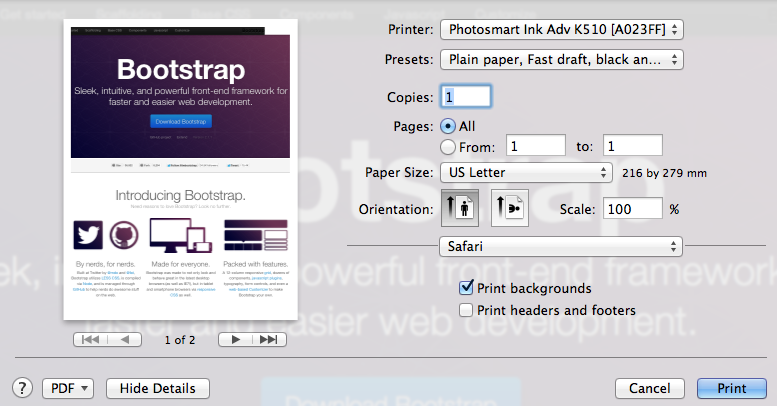Click the Print button
This screenshot has height=406, width=777.
731,388
